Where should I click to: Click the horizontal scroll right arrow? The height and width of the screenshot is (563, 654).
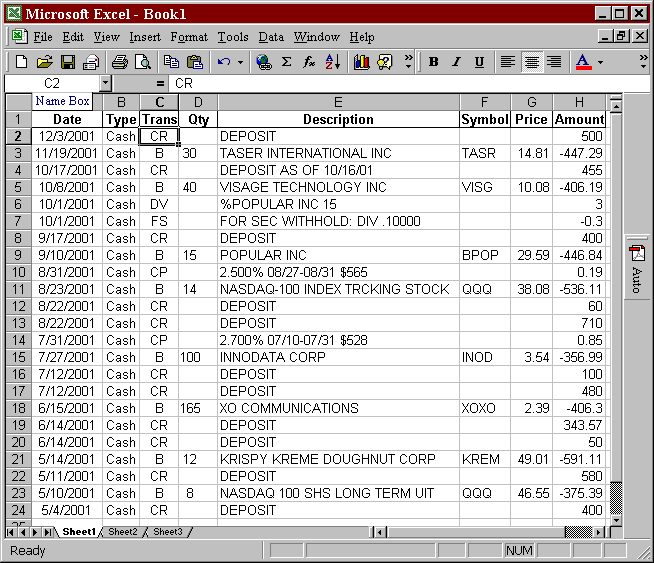(599, 532)
